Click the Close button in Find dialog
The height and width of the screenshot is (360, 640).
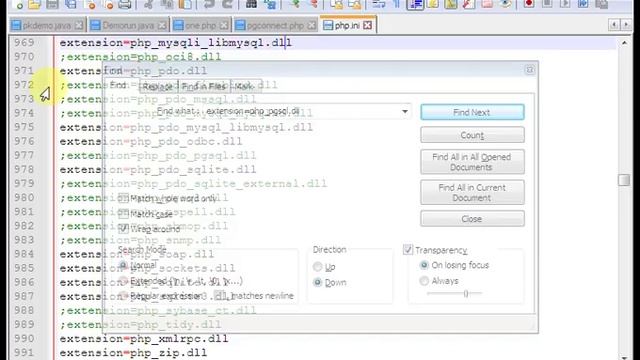click(x=472, y=219)
